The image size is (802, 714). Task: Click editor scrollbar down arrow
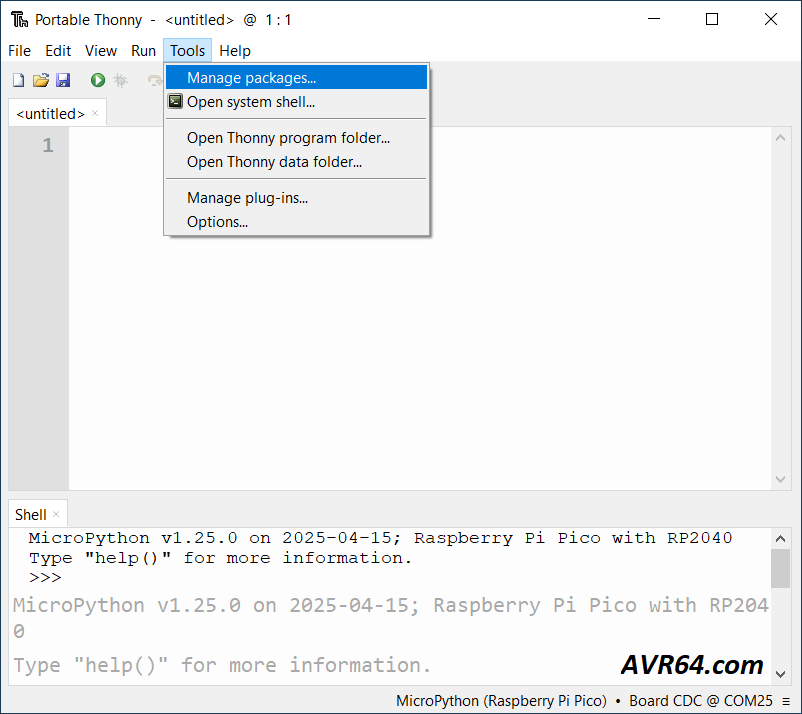pyautogui.click(x=781, y=479)
